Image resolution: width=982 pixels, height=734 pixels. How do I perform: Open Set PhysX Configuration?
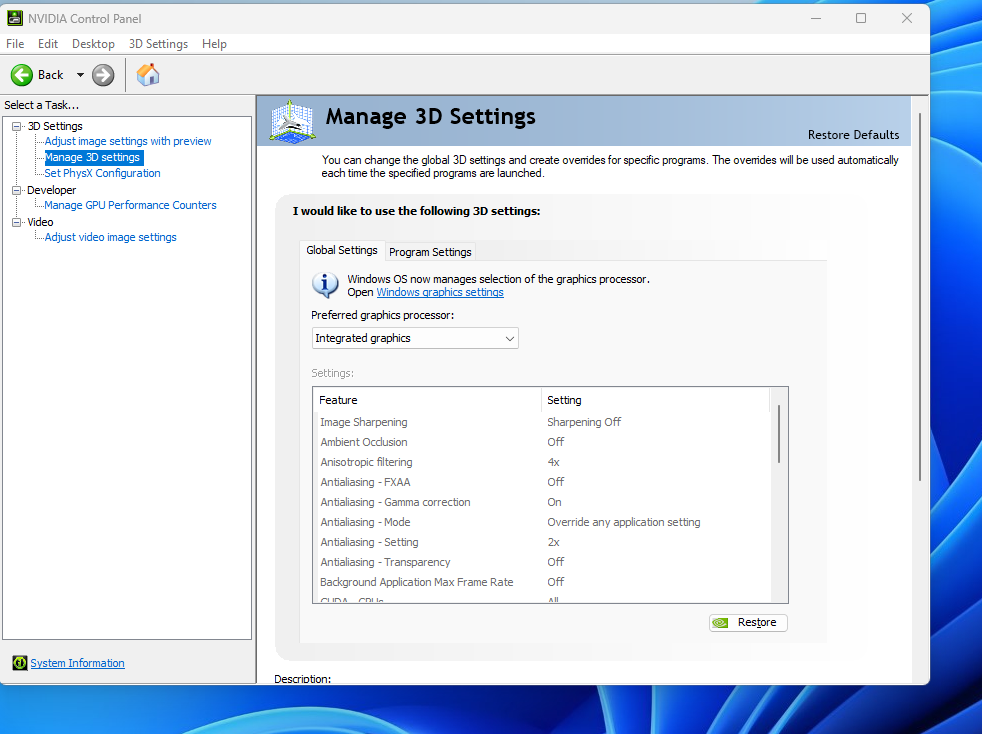point(102,173)
